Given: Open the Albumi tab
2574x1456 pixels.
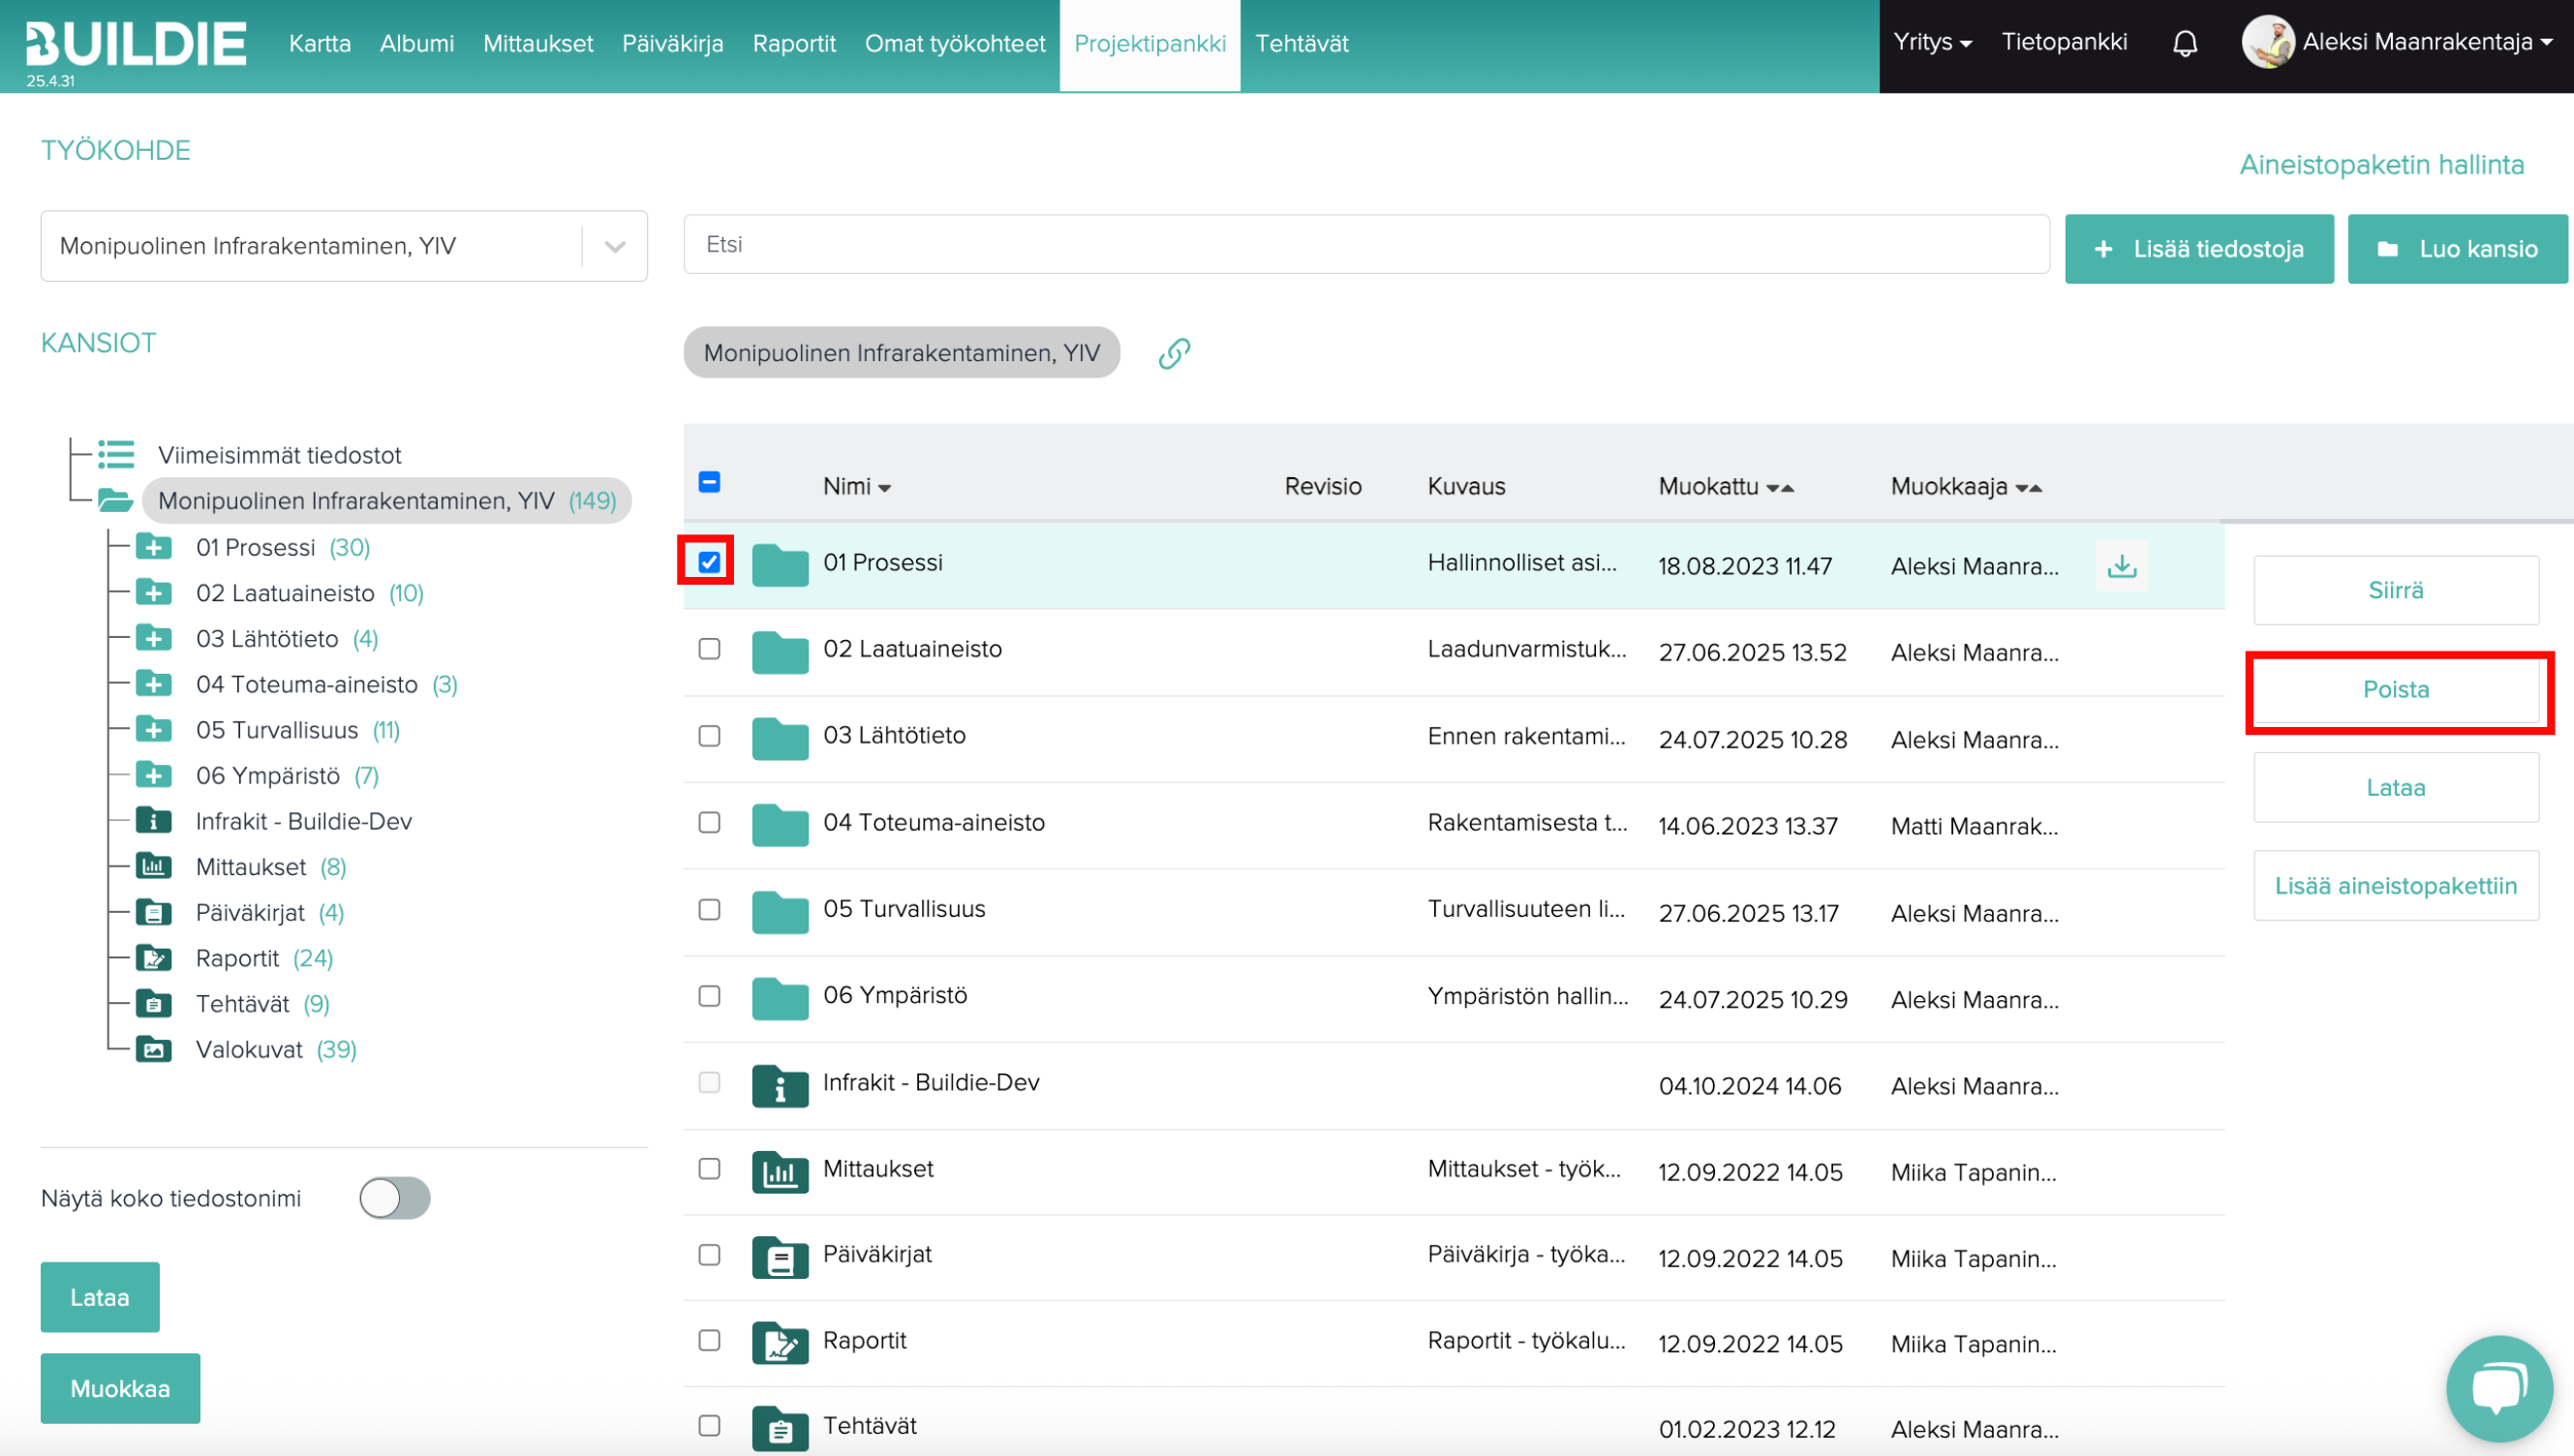Looking at the screenshot, I should coord(417,43).
